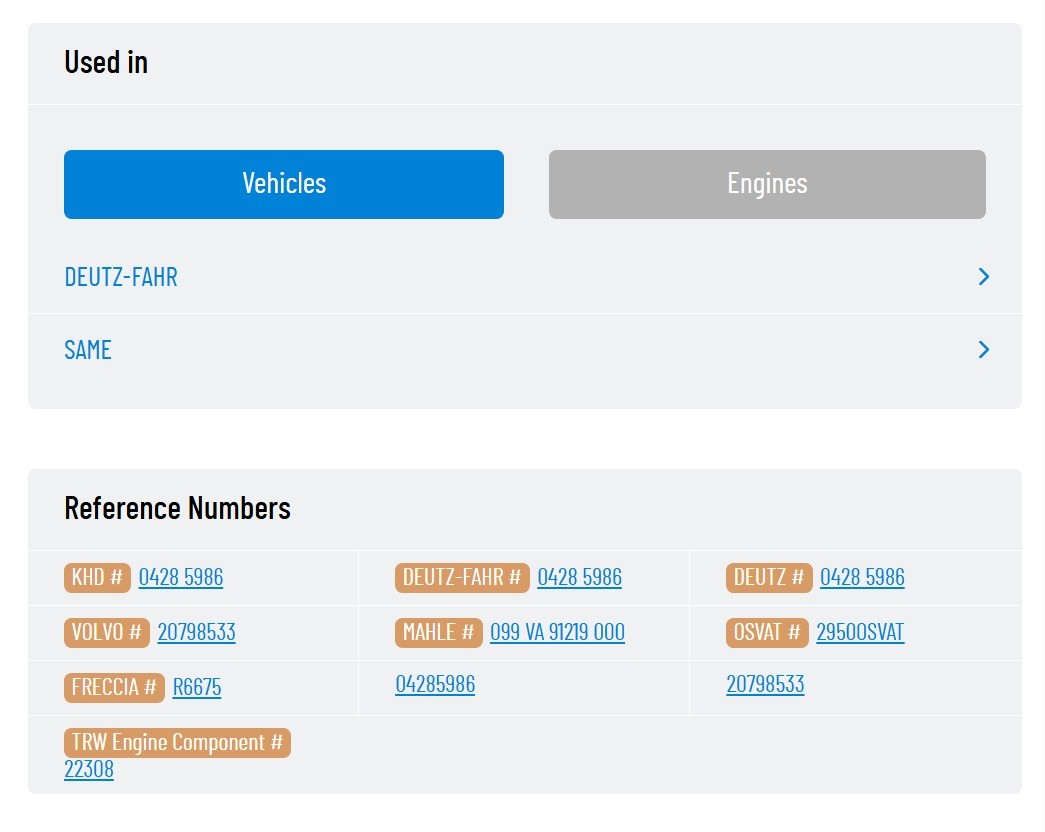
Task: Click the VOLVO # brand badge
Action: (107, 632)
